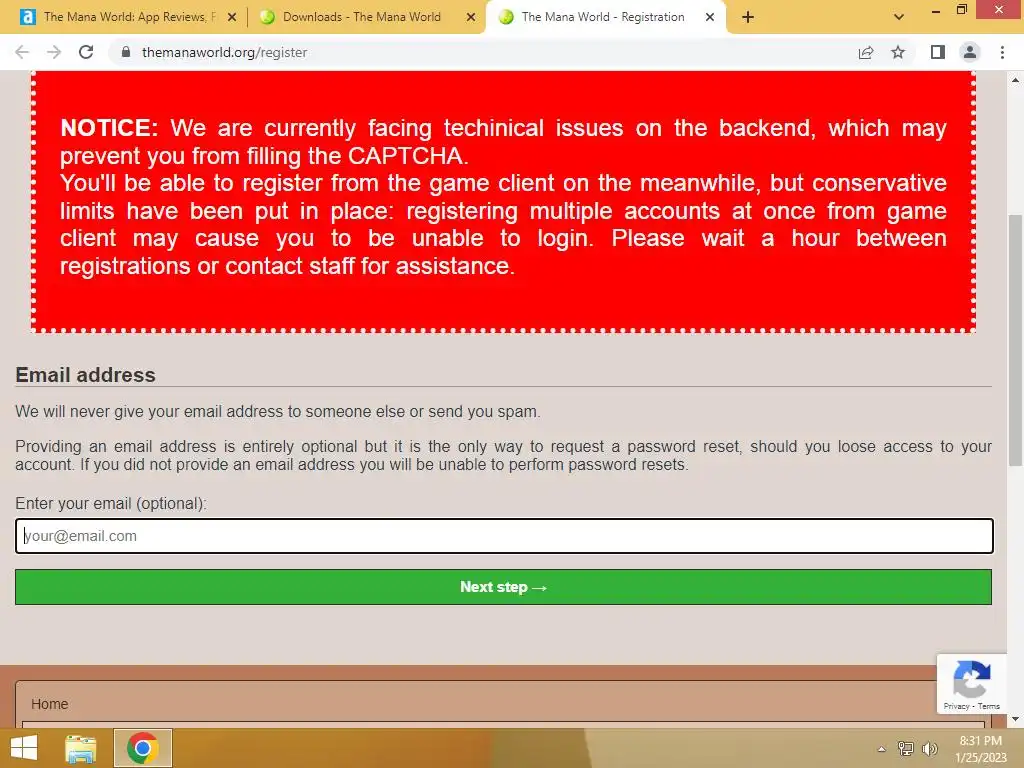Open volume speaker tray icon

930,749
